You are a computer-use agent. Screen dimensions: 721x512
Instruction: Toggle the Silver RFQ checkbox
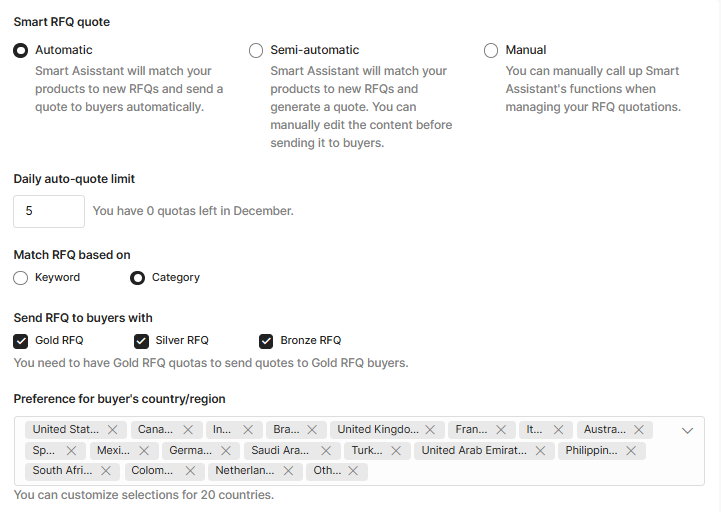click(x=141, y=340)
